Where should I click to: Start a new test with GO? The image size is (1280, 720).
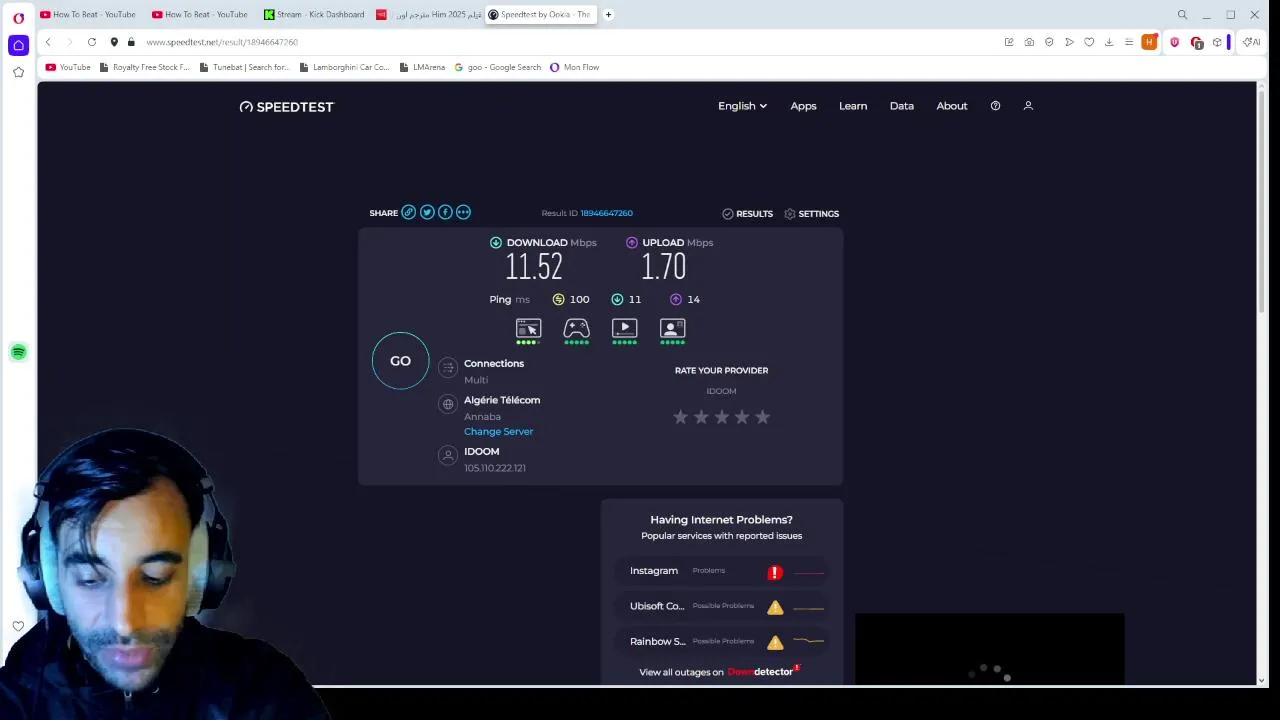(x=400, y=361)
